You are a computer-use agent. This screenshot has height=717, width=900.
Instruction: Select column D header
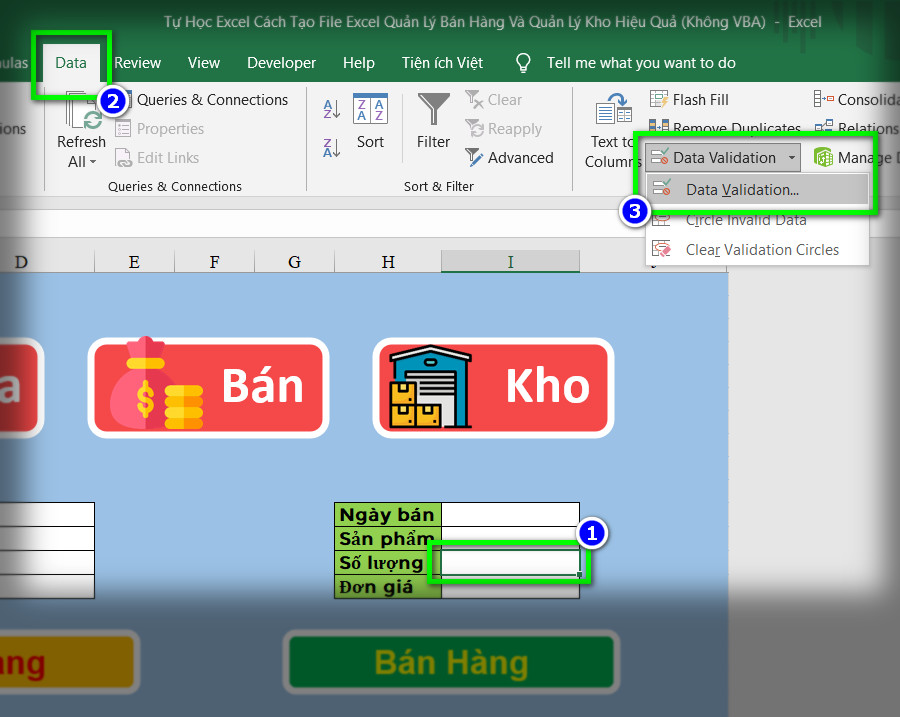47,262
